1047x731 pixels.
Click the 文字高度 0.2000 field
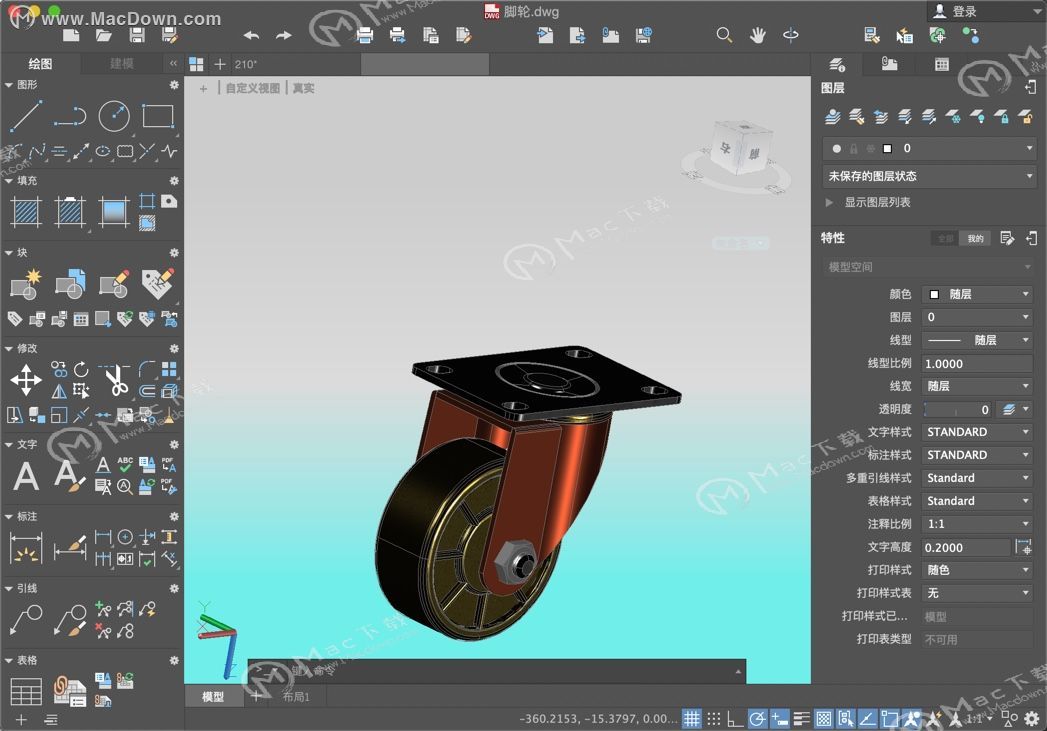[x=966, y=547]
